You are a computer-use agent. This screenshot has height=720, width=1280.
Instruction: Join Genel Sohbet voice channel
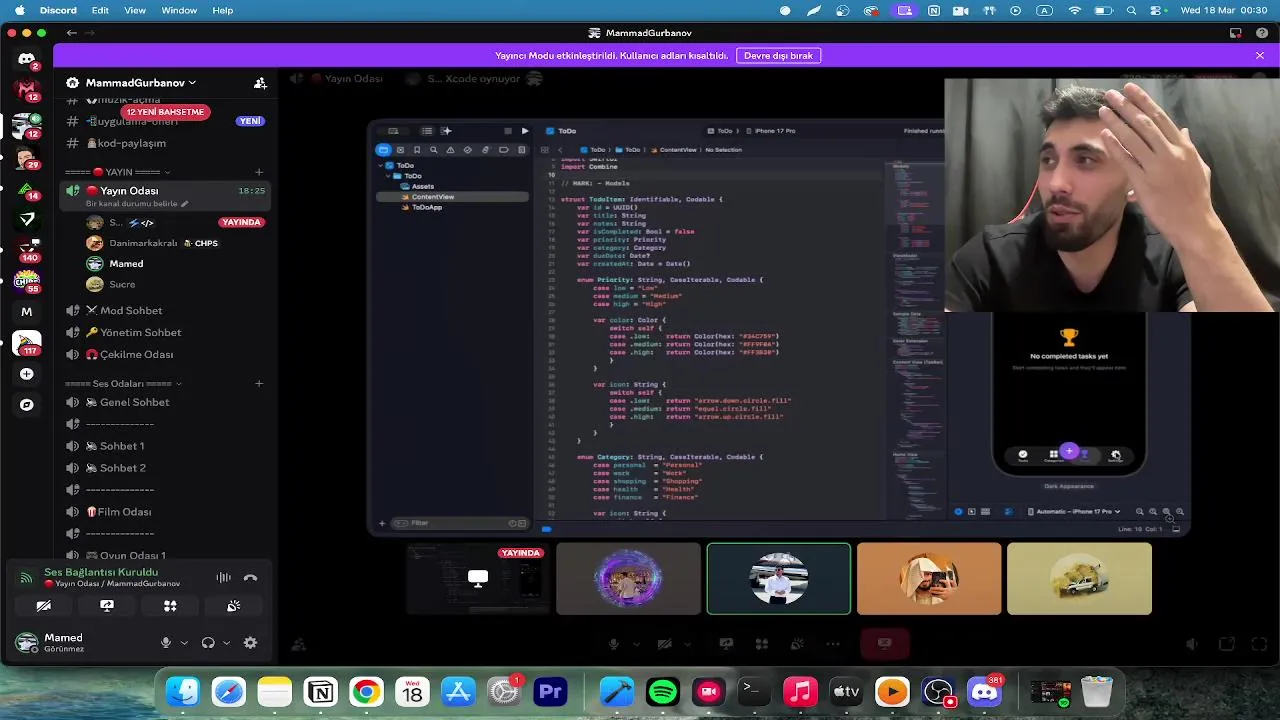tap(165, 402)
